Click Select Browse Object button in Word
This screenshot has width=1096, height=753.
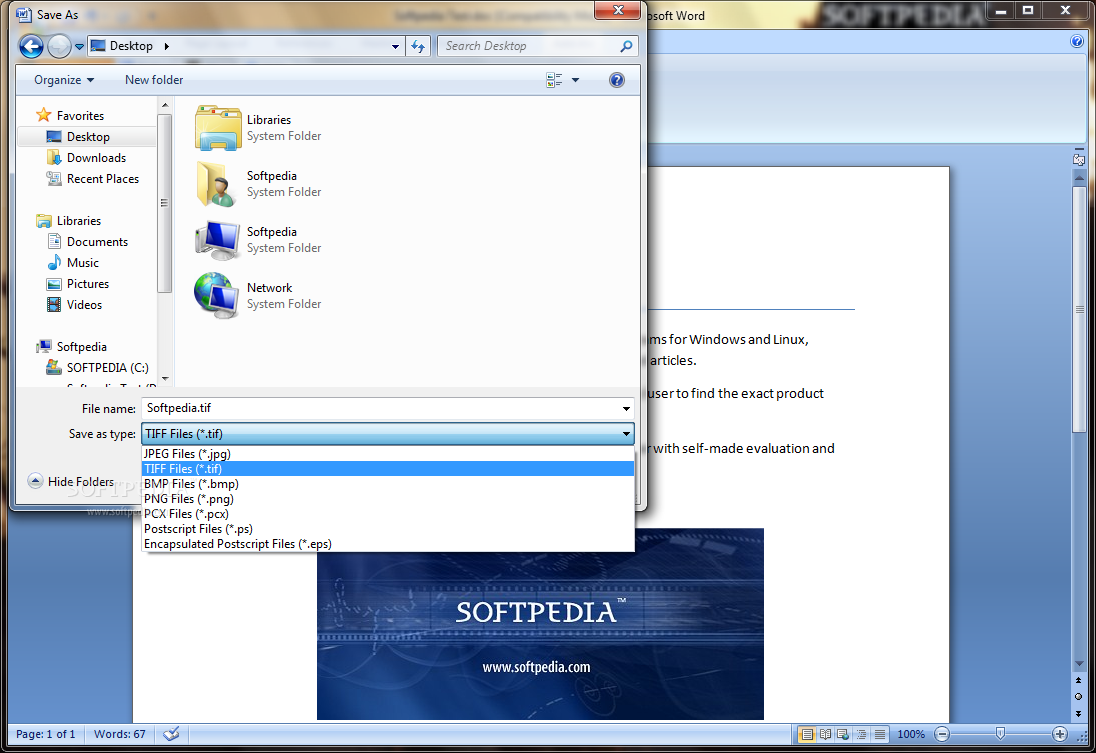tap(1079, 696)
